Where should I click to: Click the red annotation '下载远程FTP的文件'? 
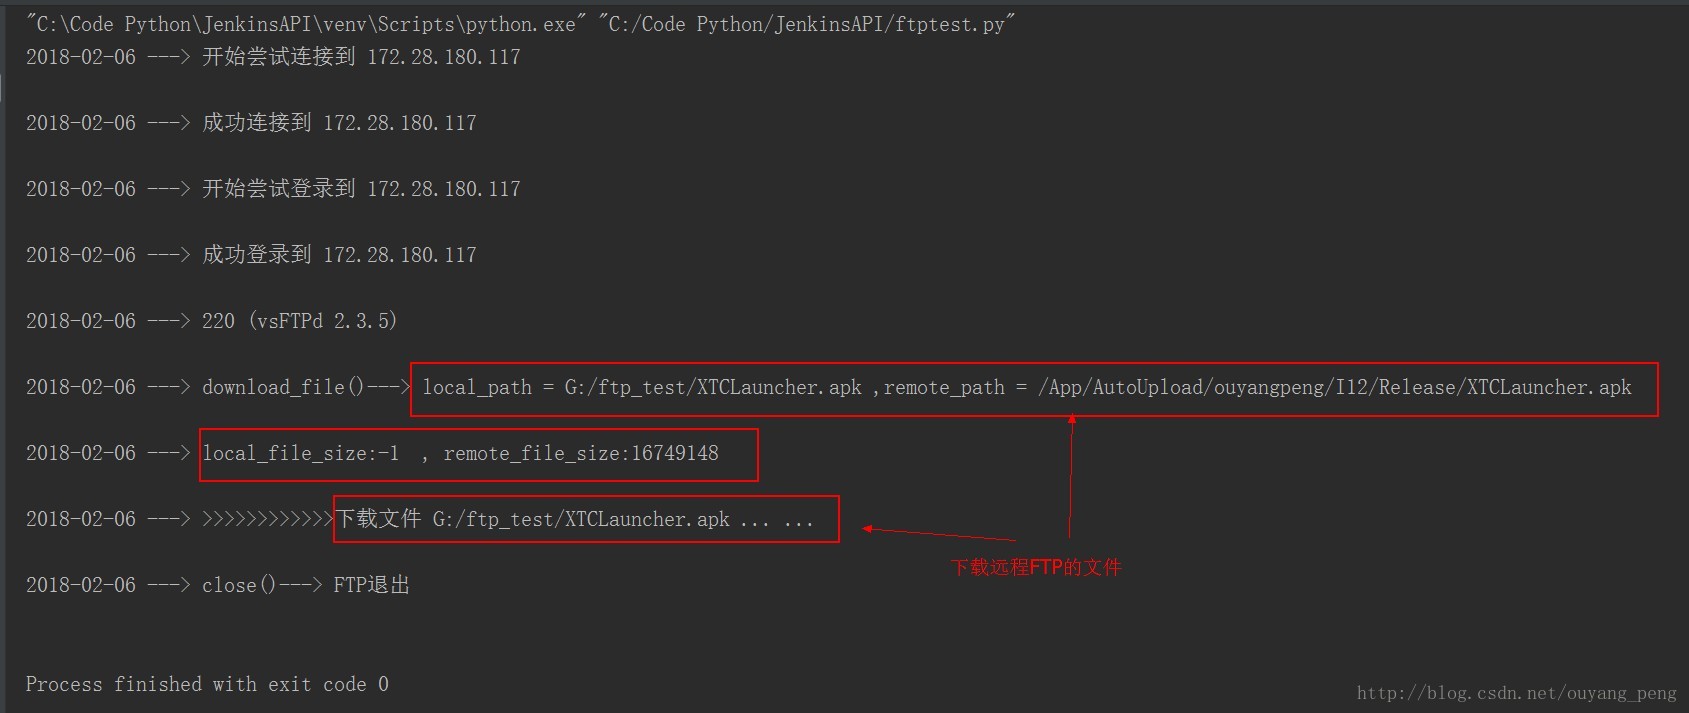pos(1035,567)
